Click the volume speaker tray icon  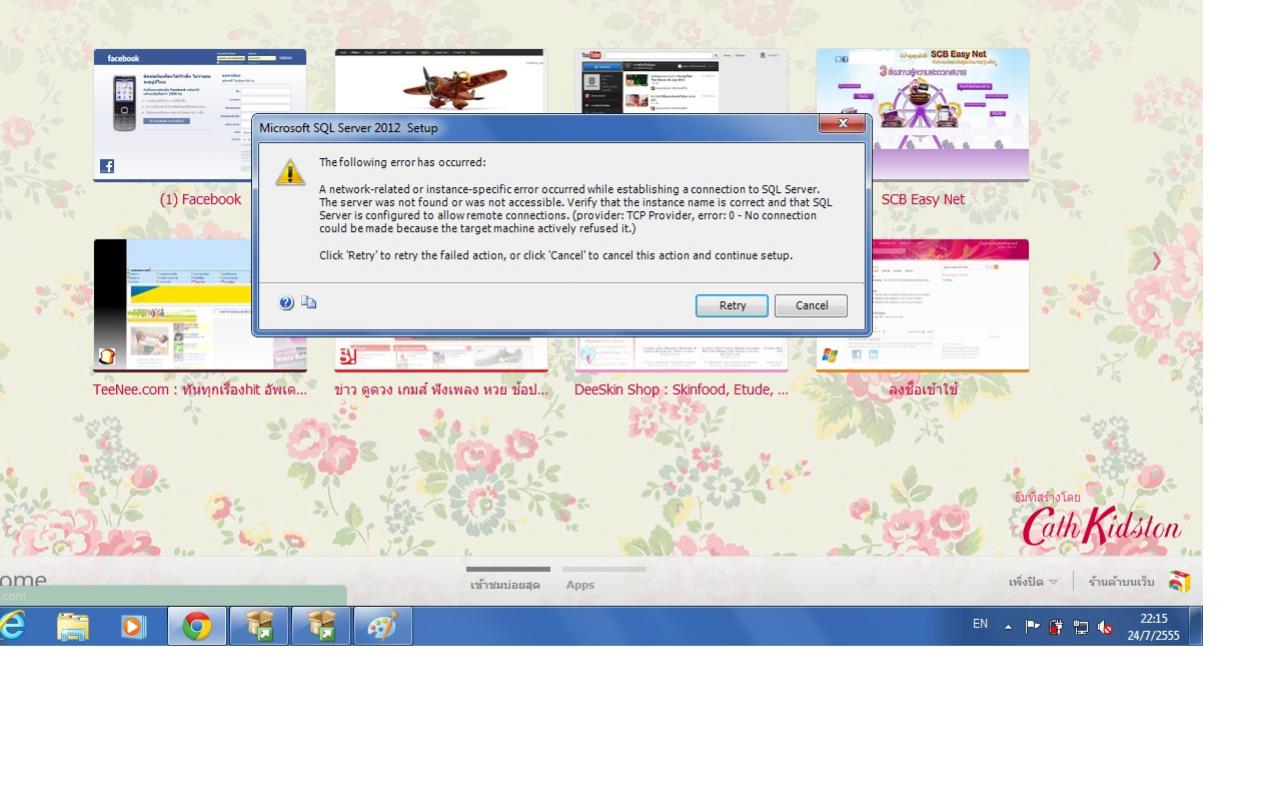click(x=1105, y=626)
